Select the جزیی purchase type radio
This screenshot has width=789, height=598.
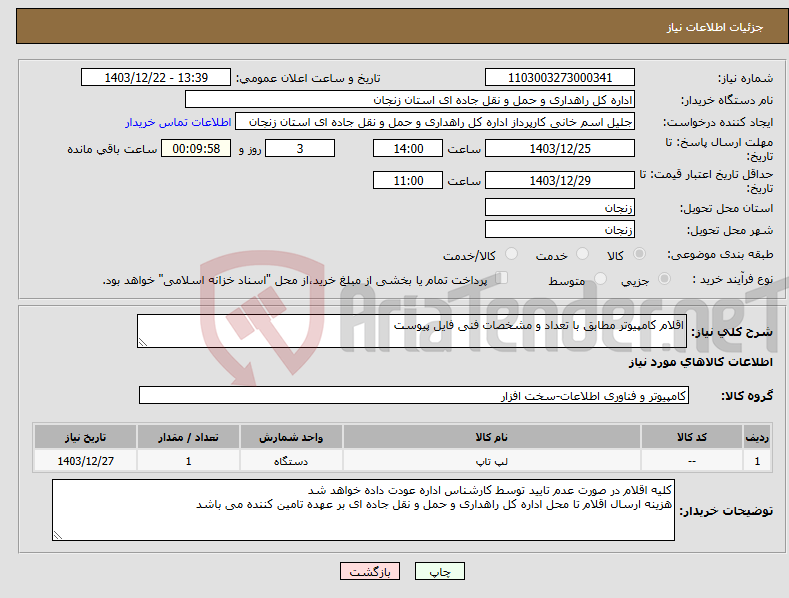point(664,278)
